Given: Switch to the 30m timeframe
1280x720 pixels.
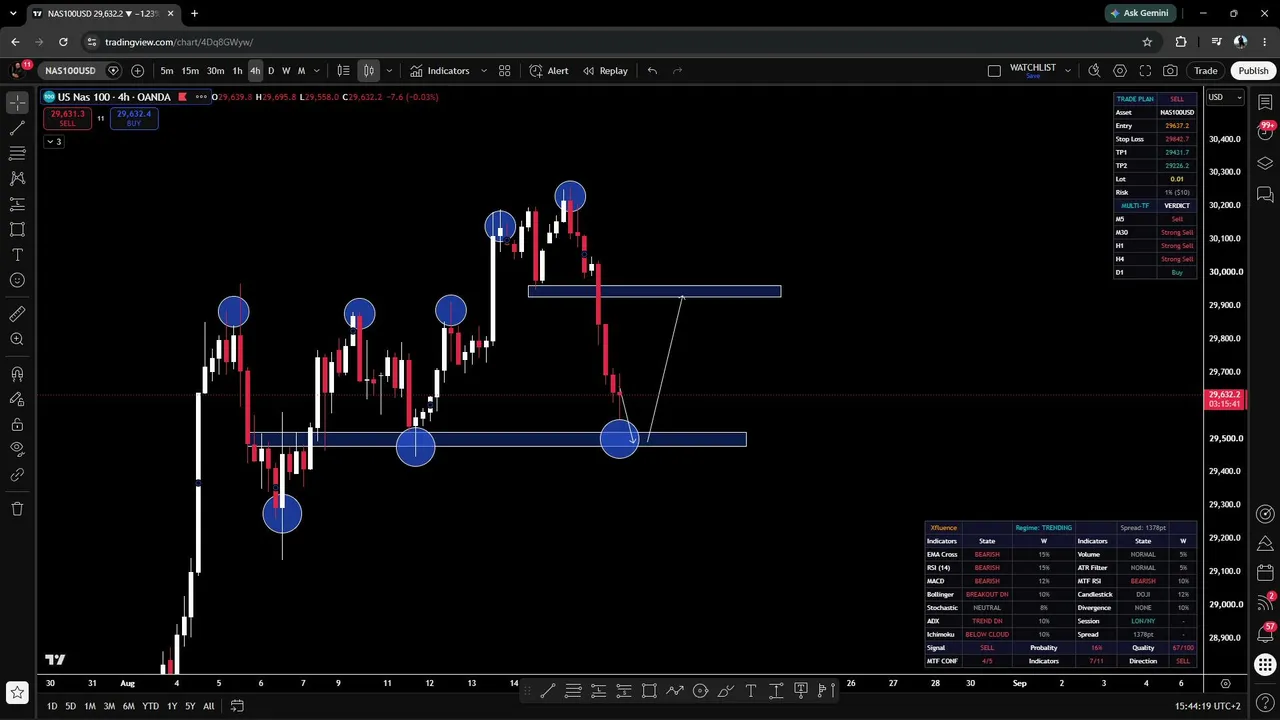Looking at the screenshot, I should pos(215,71).
